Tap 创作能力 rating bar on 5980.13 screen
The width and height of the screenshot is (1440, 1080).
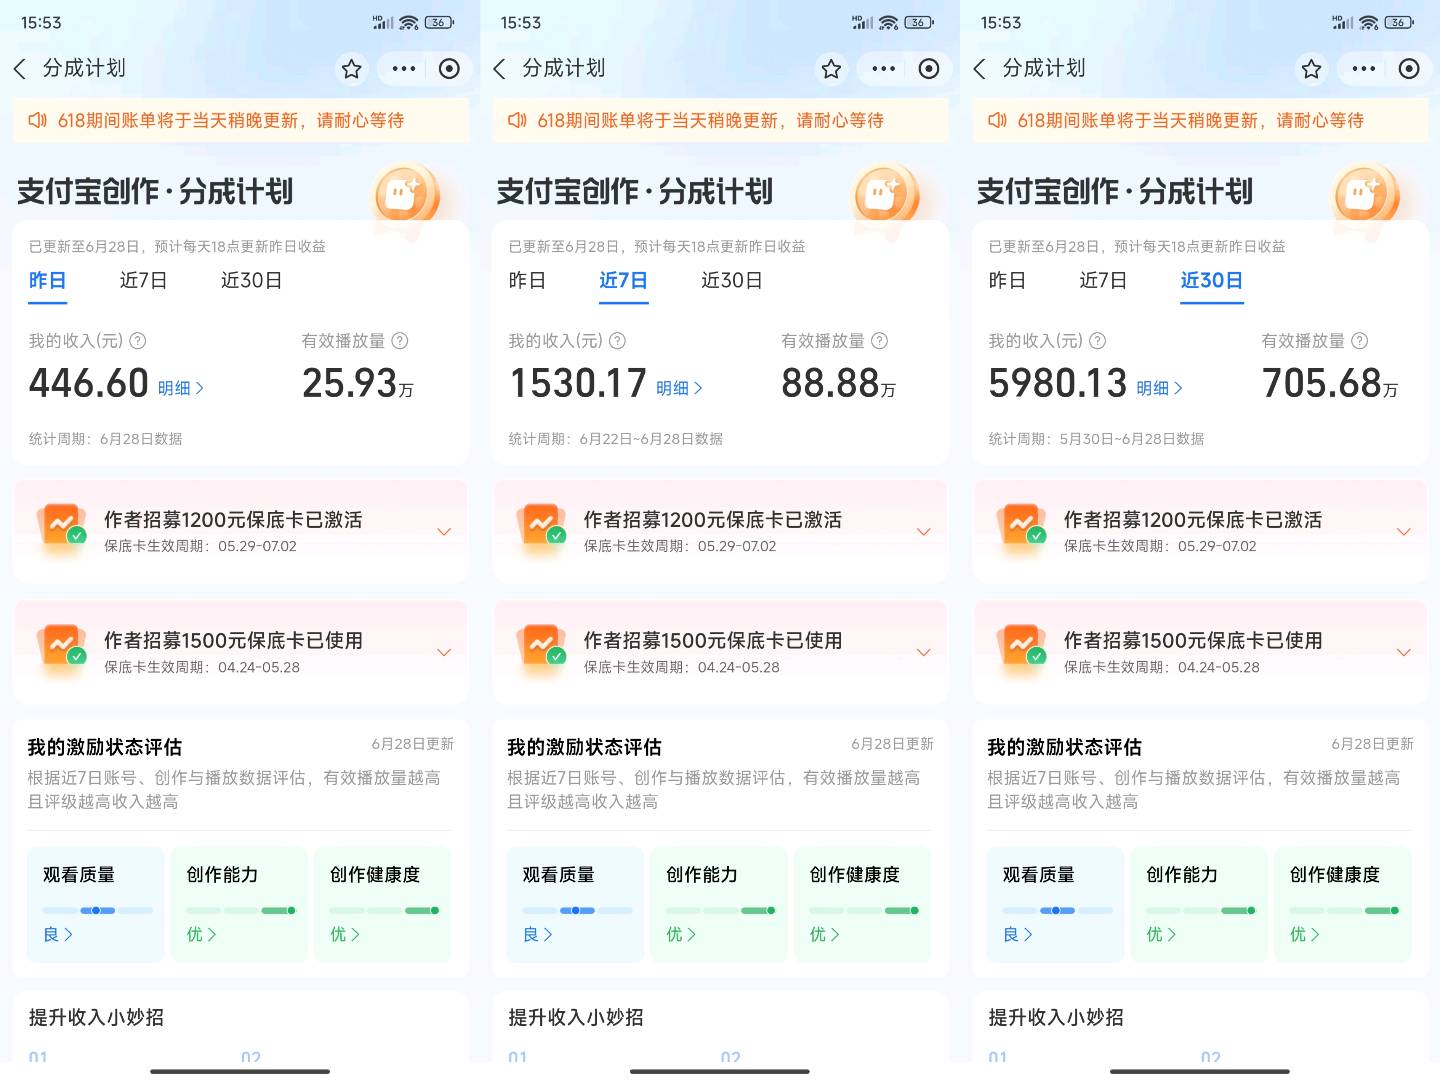tap(1201, 910)
